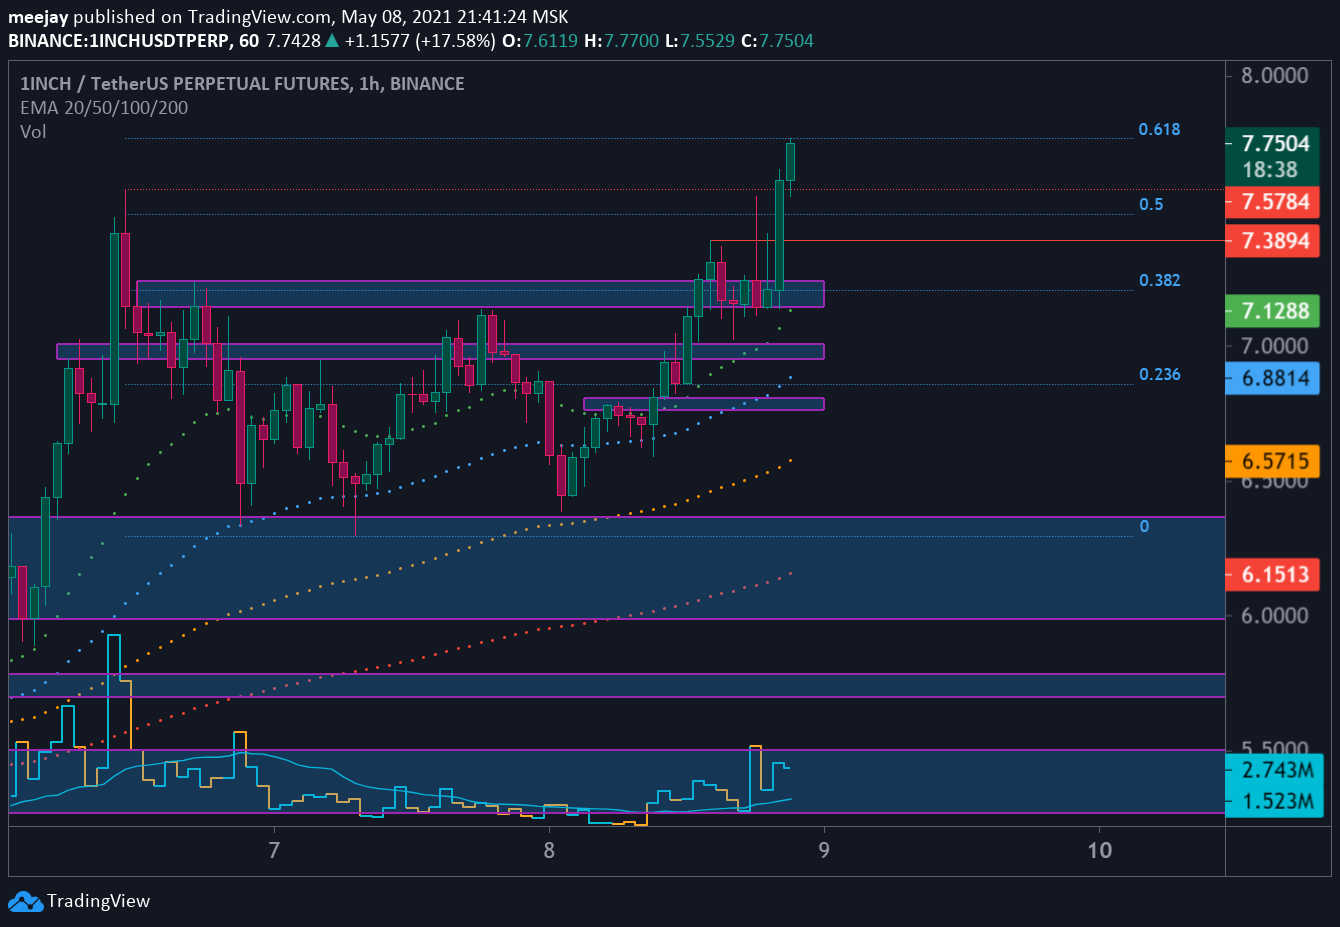Viewport: 1340px width, 927px height.
Task: Click the 7.7504 current price label
Action: pos(1274,144)
